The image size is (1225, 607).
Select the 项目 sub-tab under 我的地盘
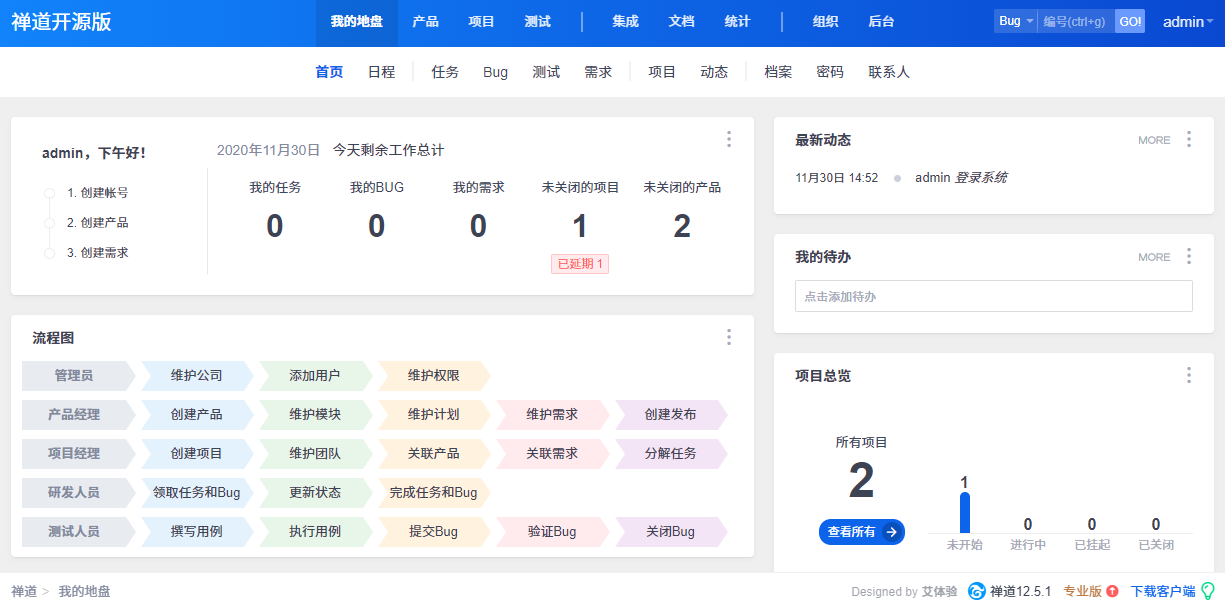pyautogui.click(x=662, y=72)
